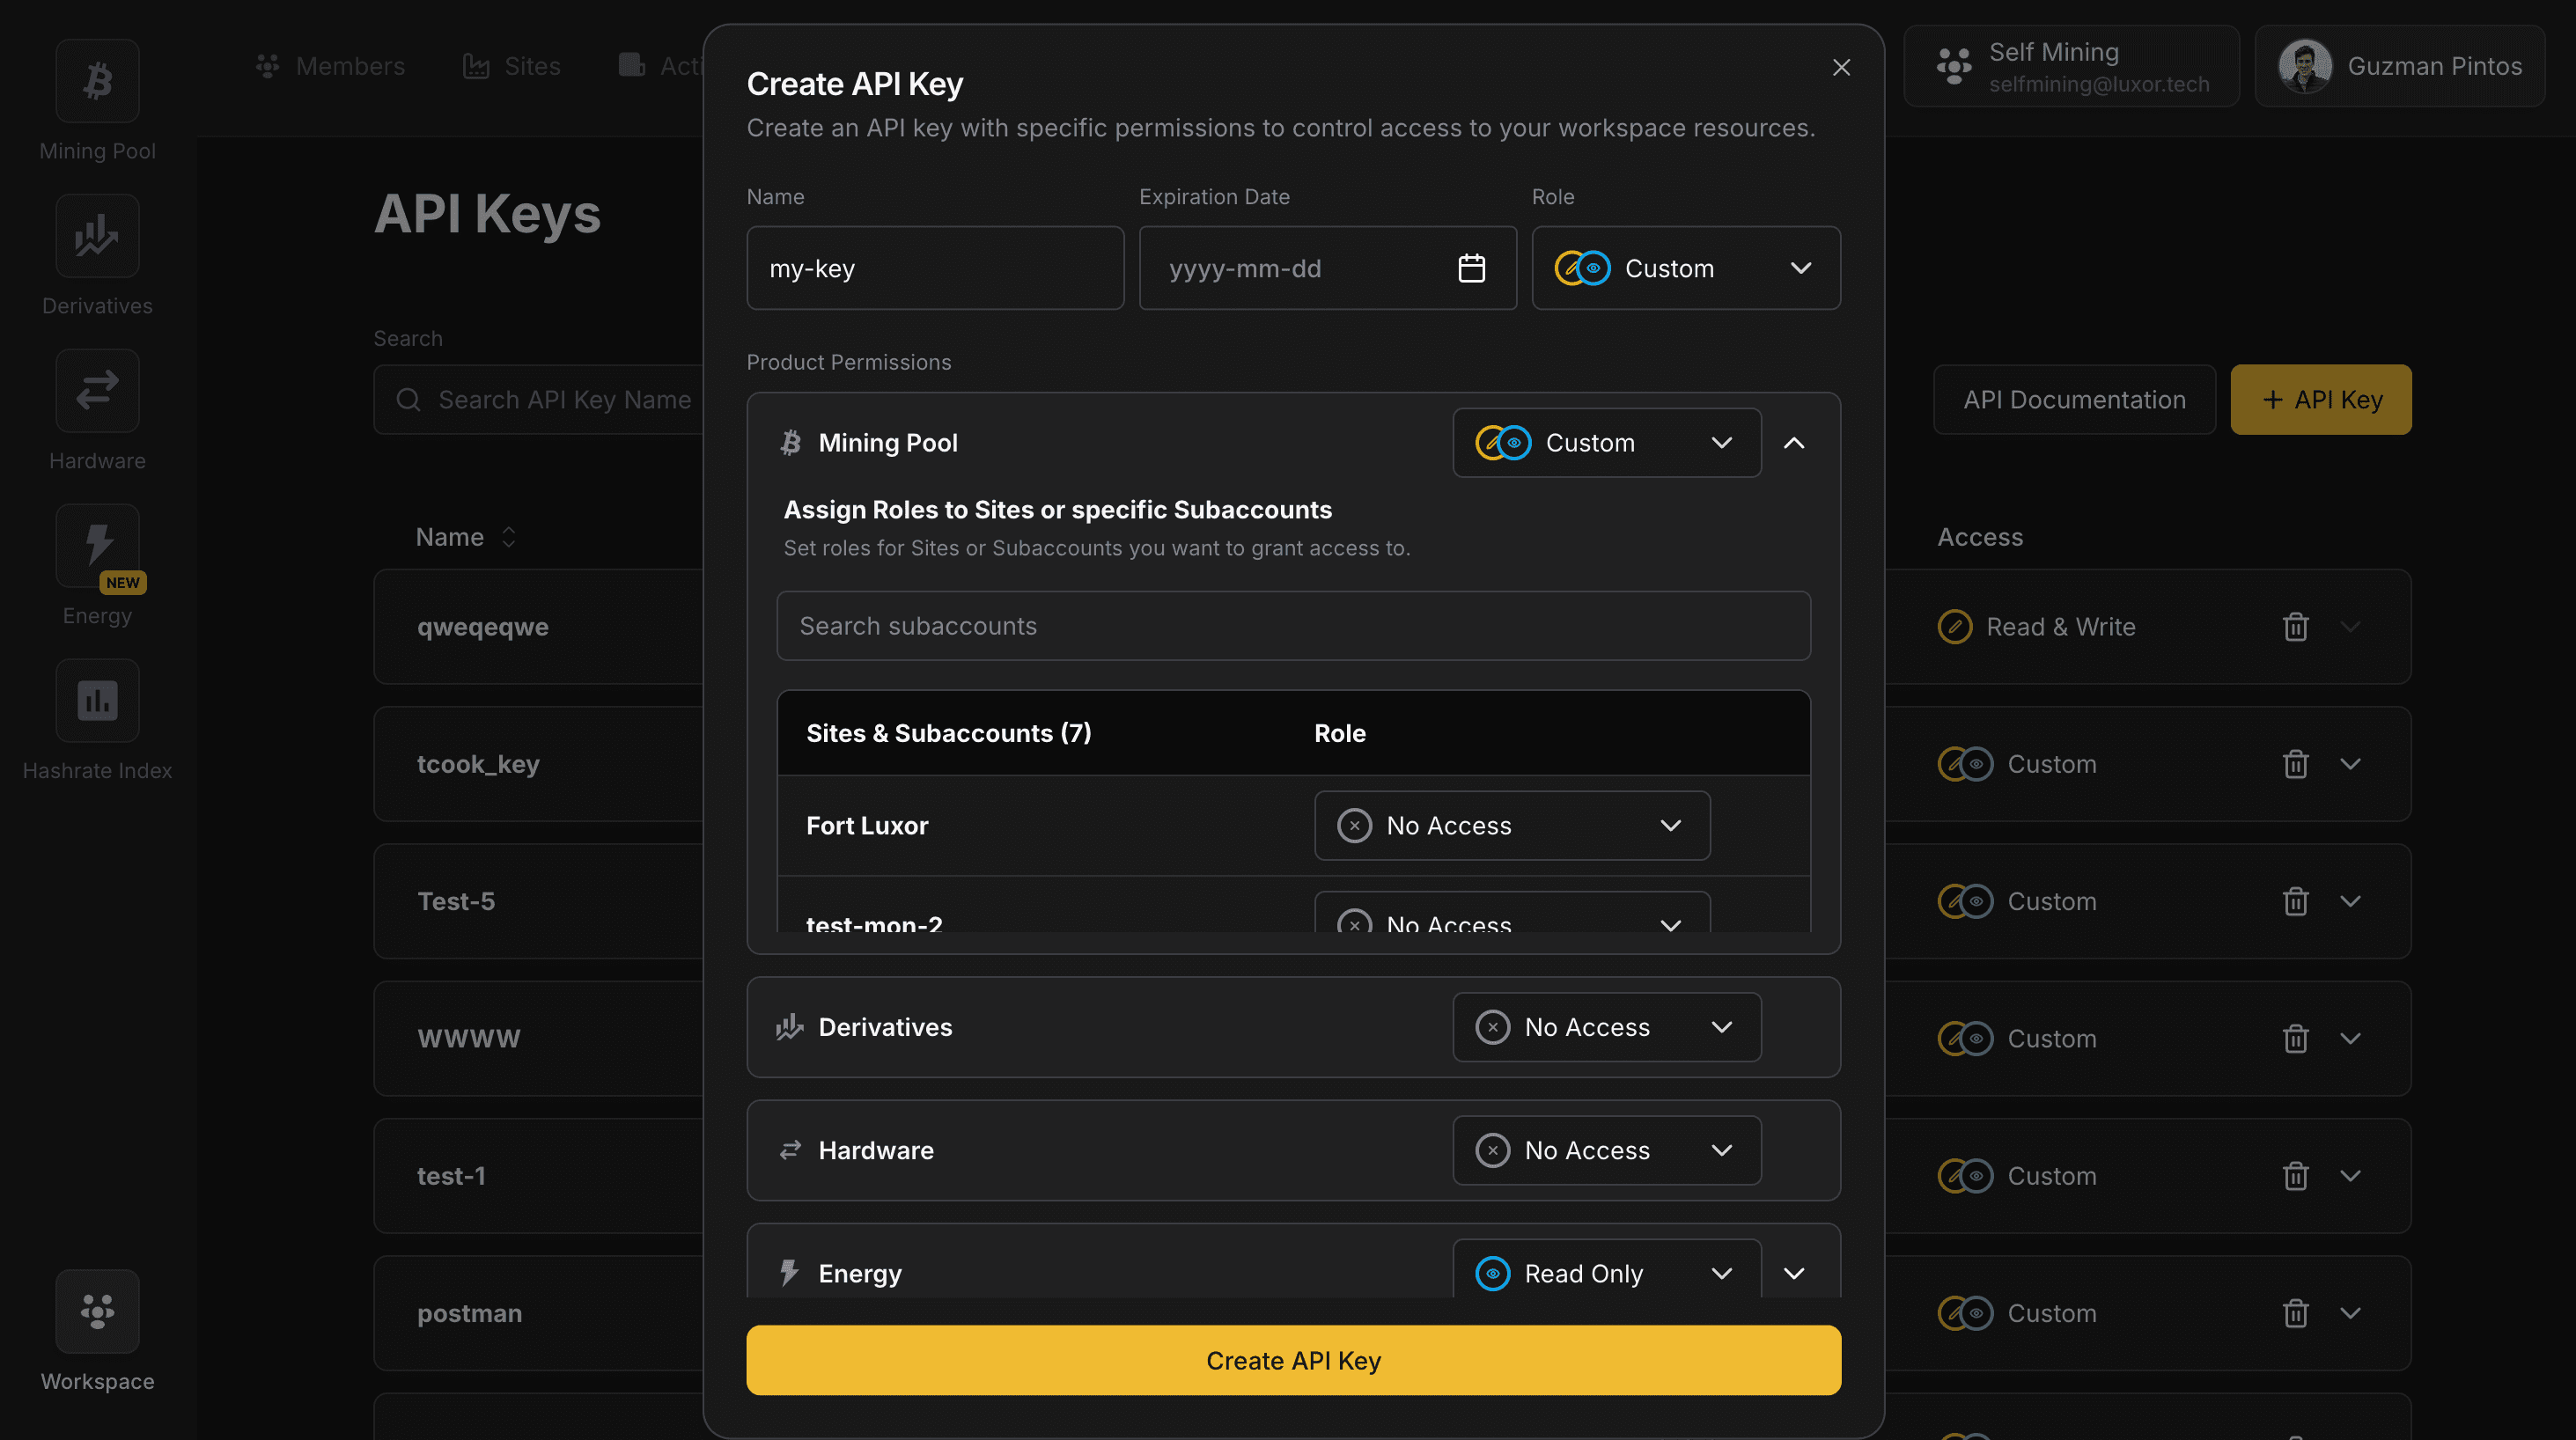The image size is (2576, 1440).
Task: Open the Derivatives section from the sidebar
Action: [97, 236]
